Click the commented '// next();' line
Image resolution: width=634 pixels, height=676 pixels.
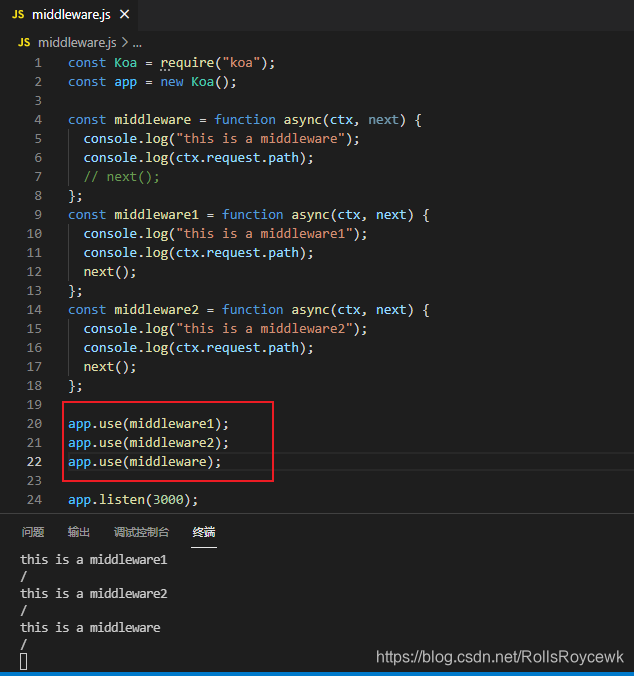[122, 177]
